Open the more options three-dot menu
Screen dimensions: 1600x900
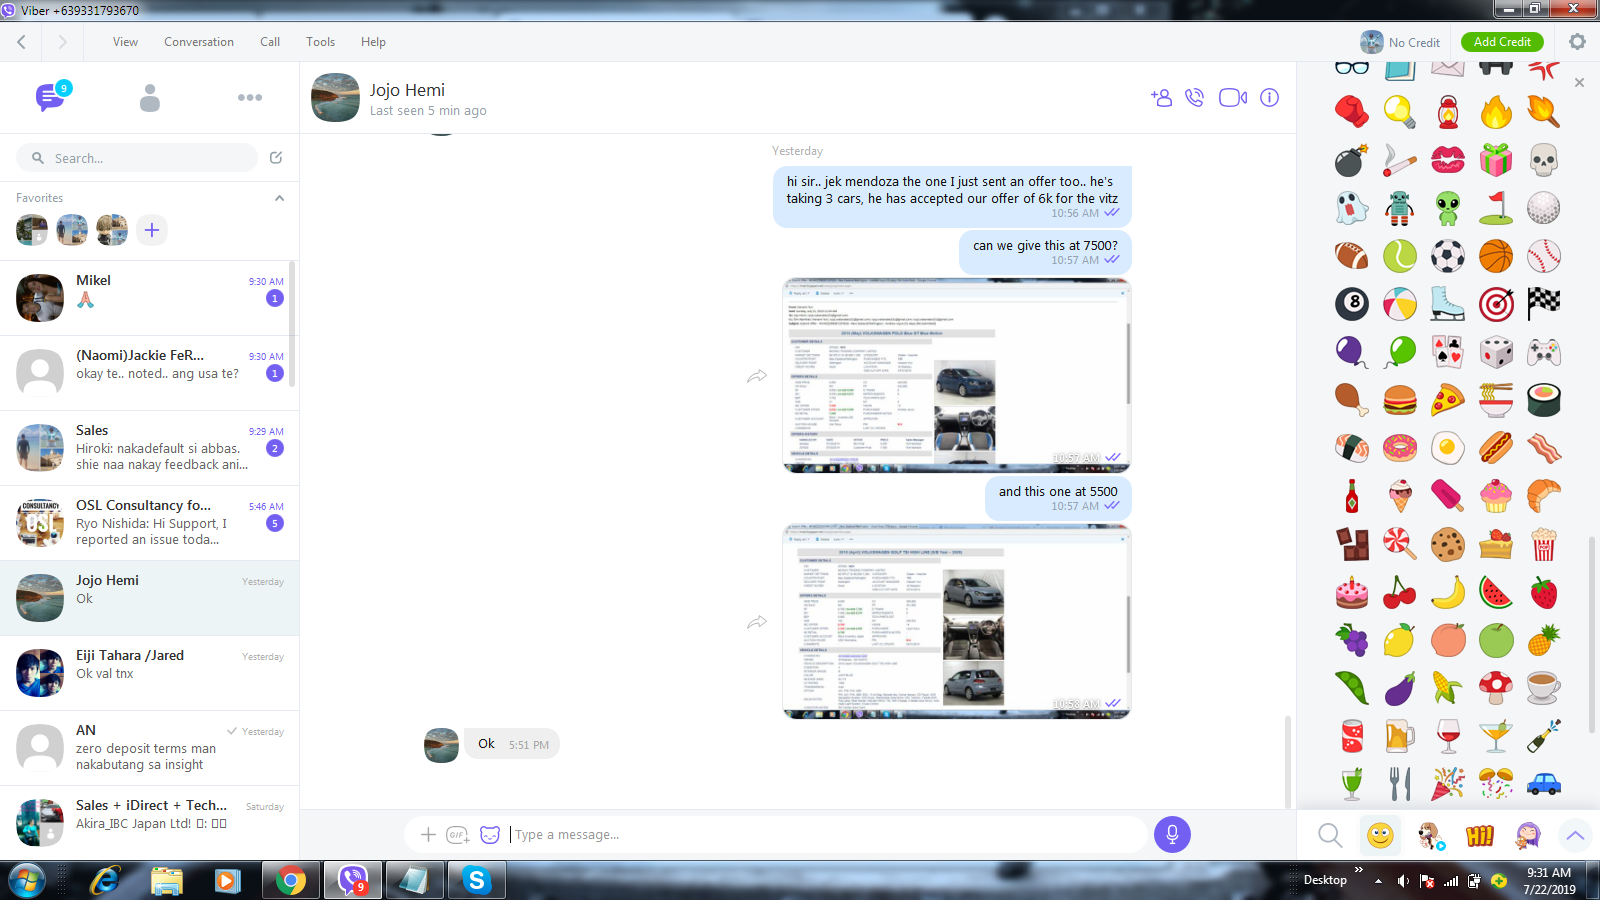pos(250,97)
